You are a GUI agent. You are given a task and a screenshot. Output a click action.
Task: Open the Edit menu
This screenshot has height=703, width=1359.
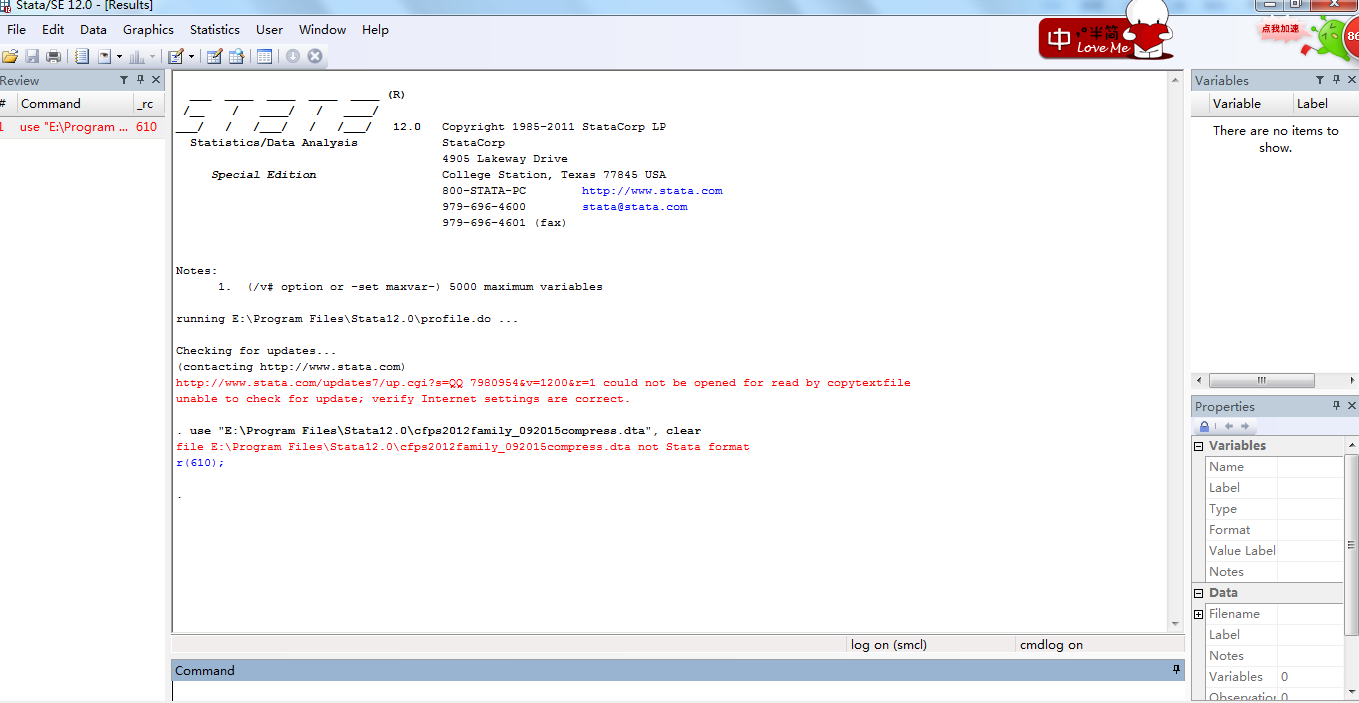tap(53, 30)
